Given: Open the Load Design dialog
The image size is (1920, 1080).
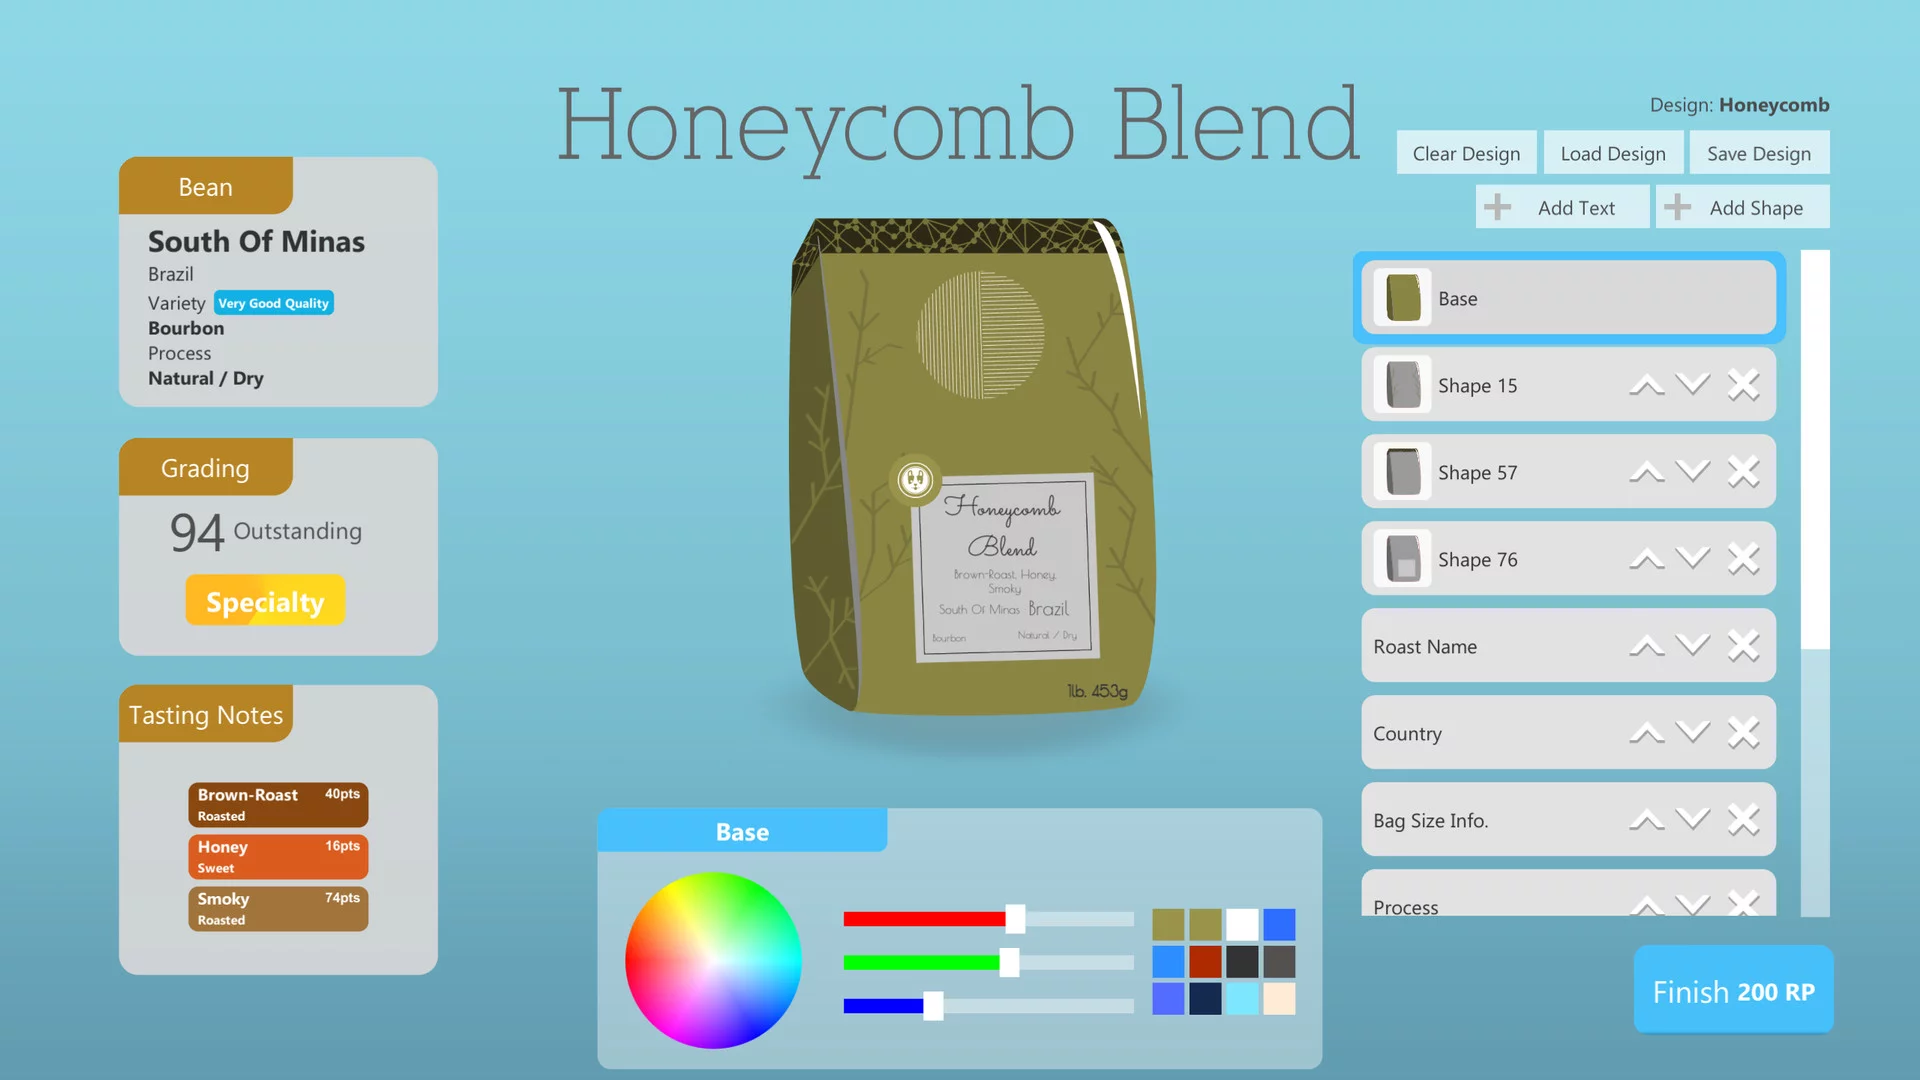Looking at the screenshot, I should [x=1613, y=153].
